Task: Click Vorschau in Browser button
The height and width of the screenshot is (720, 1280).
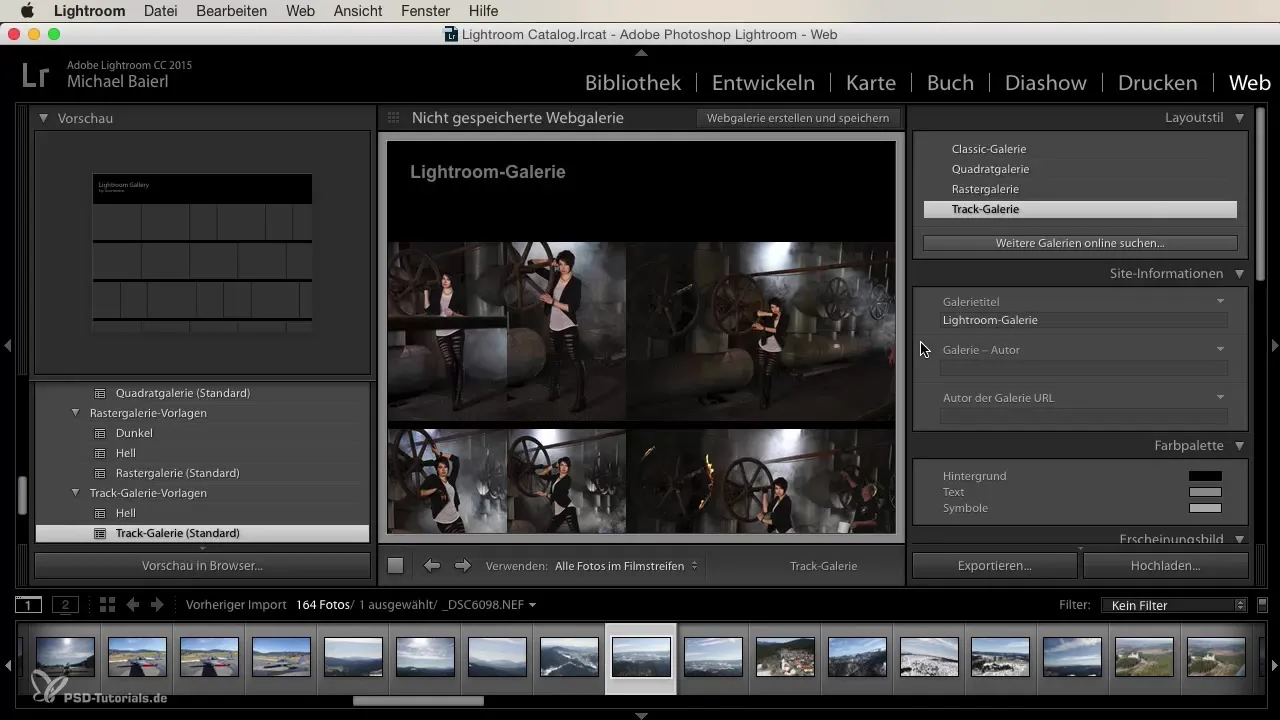Action: tap(202, 565)
